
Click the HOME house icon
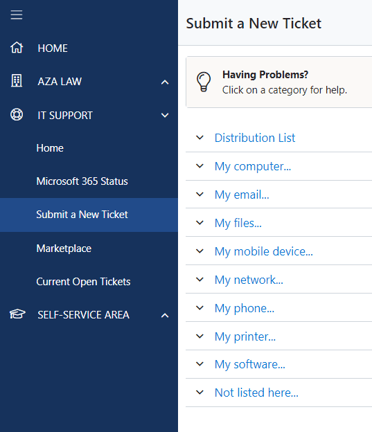(17, 48)
